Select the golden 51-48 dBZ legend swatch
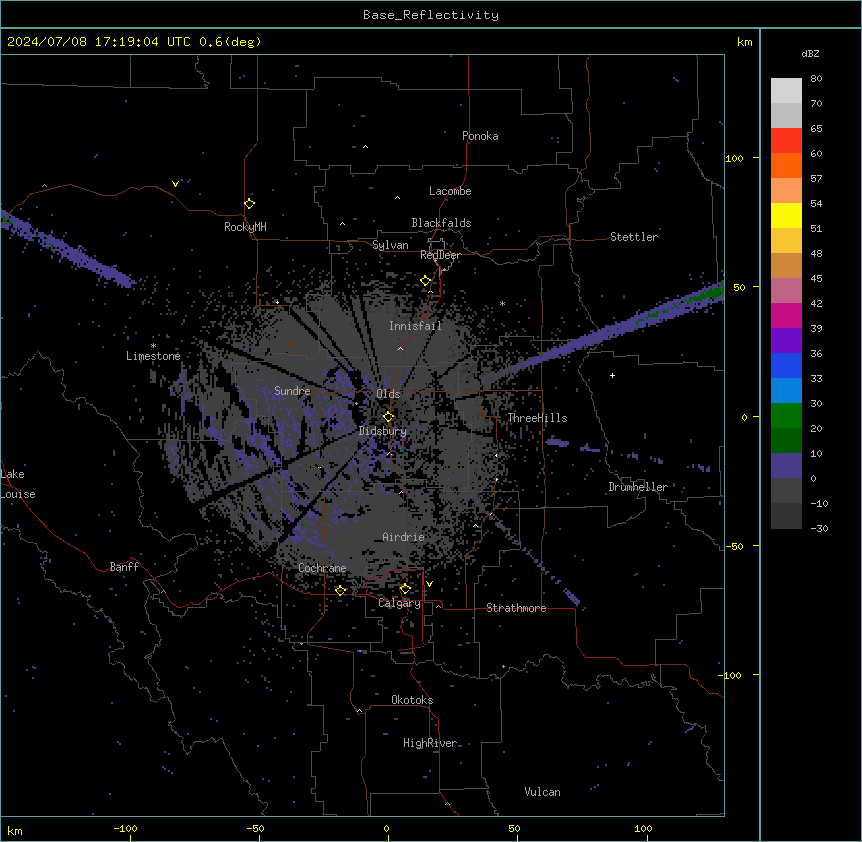Viewport: 862px width, 842px height. 786,241
